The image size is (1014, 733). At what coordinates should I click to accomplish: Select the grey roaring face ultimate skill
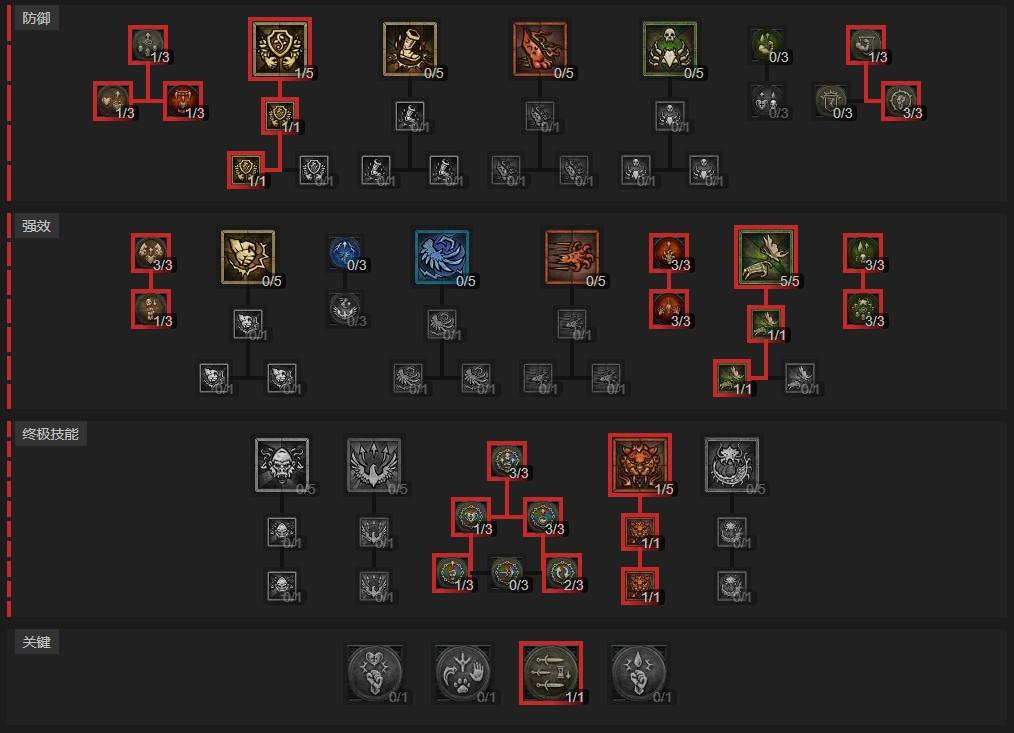pos(282,465)
